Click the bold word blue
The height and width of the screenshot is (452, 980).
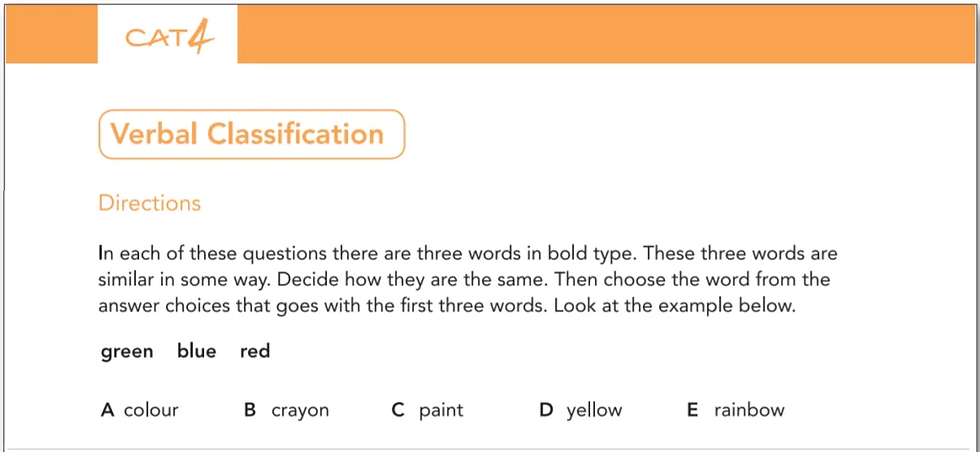[x=196, y=352]
